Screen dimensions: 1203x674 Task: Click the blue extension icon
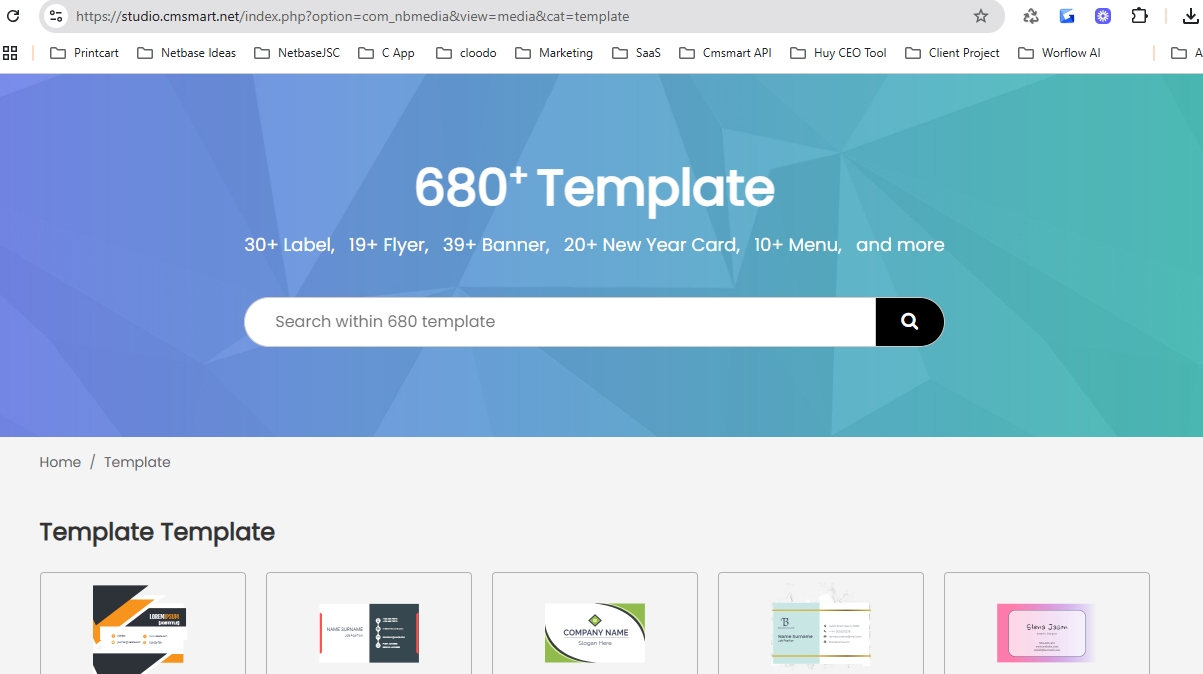(1066, 16)
